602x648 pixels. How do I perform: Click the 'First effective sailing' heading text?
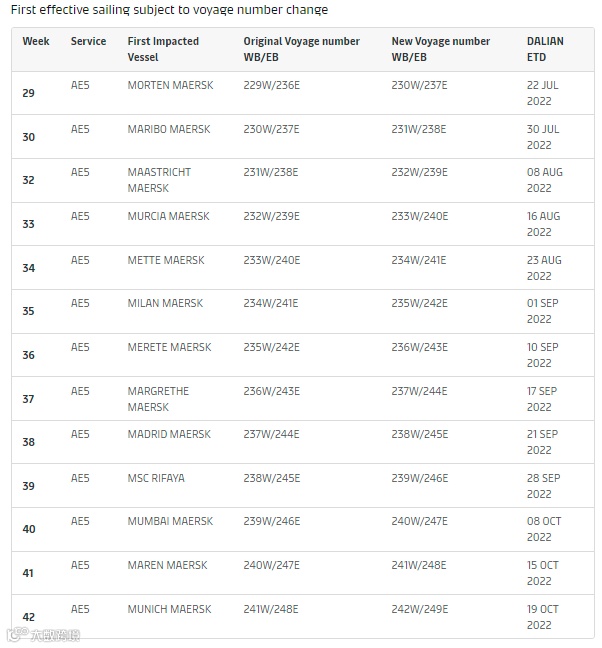169,10
